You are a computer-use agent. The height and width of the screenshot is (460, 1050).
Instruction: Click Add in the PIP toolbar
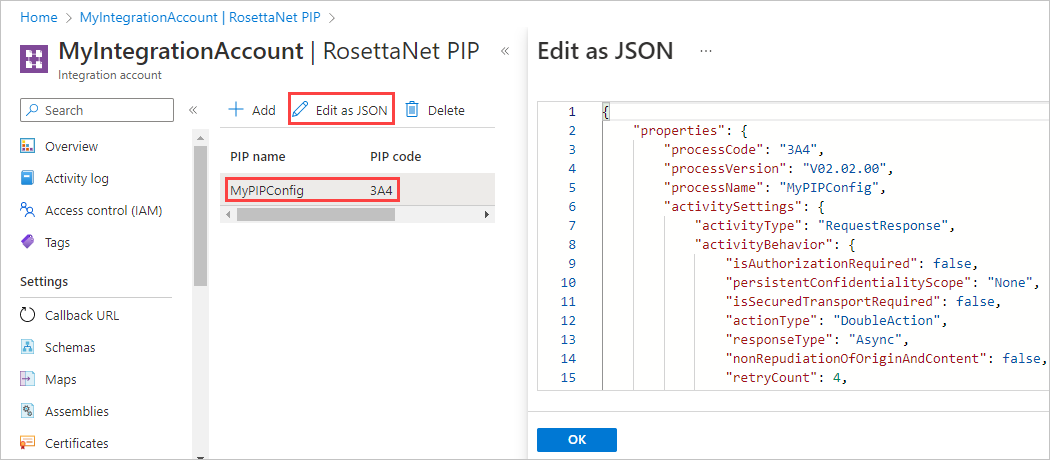point(251,110)
